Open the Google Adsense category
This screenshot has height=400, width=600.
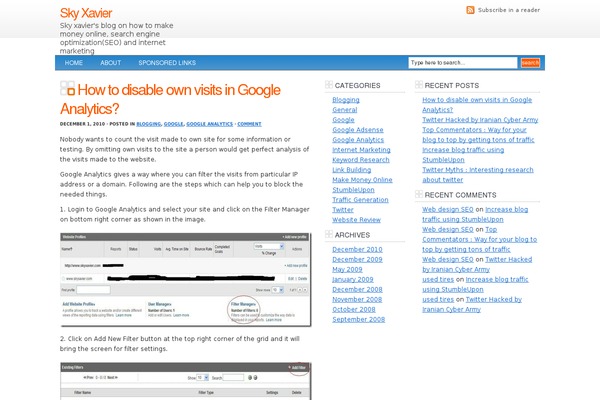[x=358, y=130]
